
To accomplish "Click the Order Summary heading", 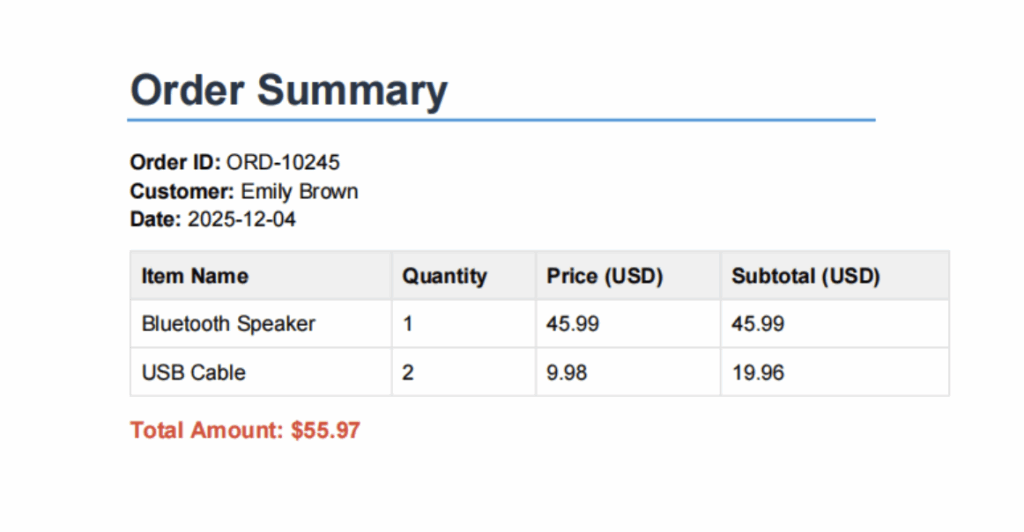I will 288,91.
